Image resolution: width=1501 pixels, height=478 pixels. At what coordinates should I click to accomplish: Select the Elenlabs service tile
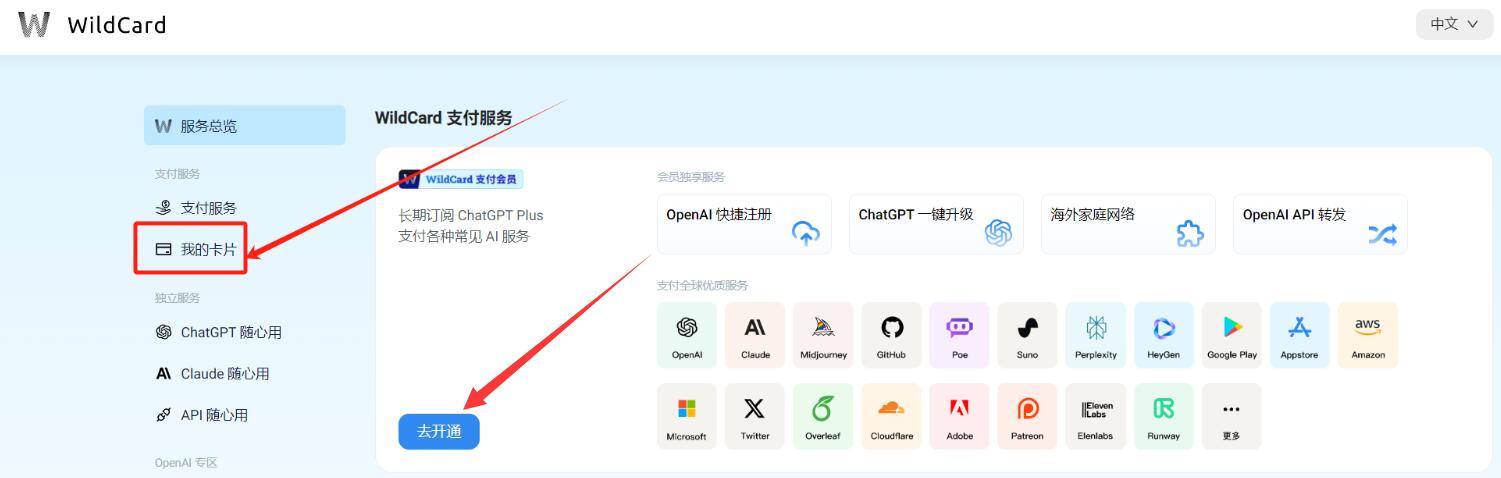(1095, 416)
